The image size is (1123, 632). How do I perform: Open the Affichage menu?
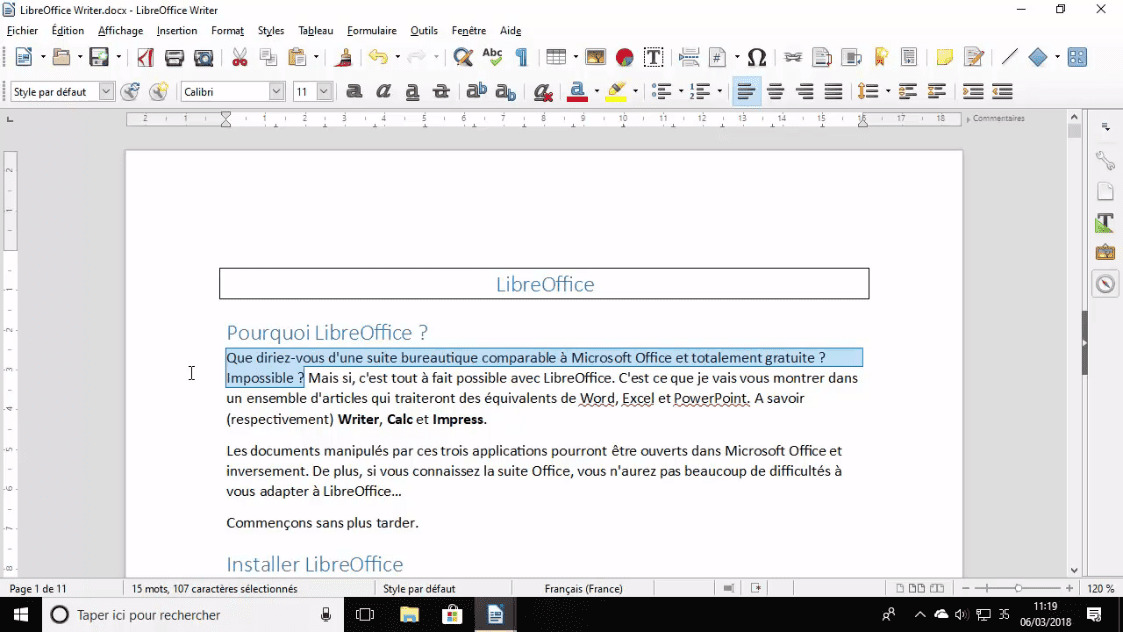[x=120, y=31]
